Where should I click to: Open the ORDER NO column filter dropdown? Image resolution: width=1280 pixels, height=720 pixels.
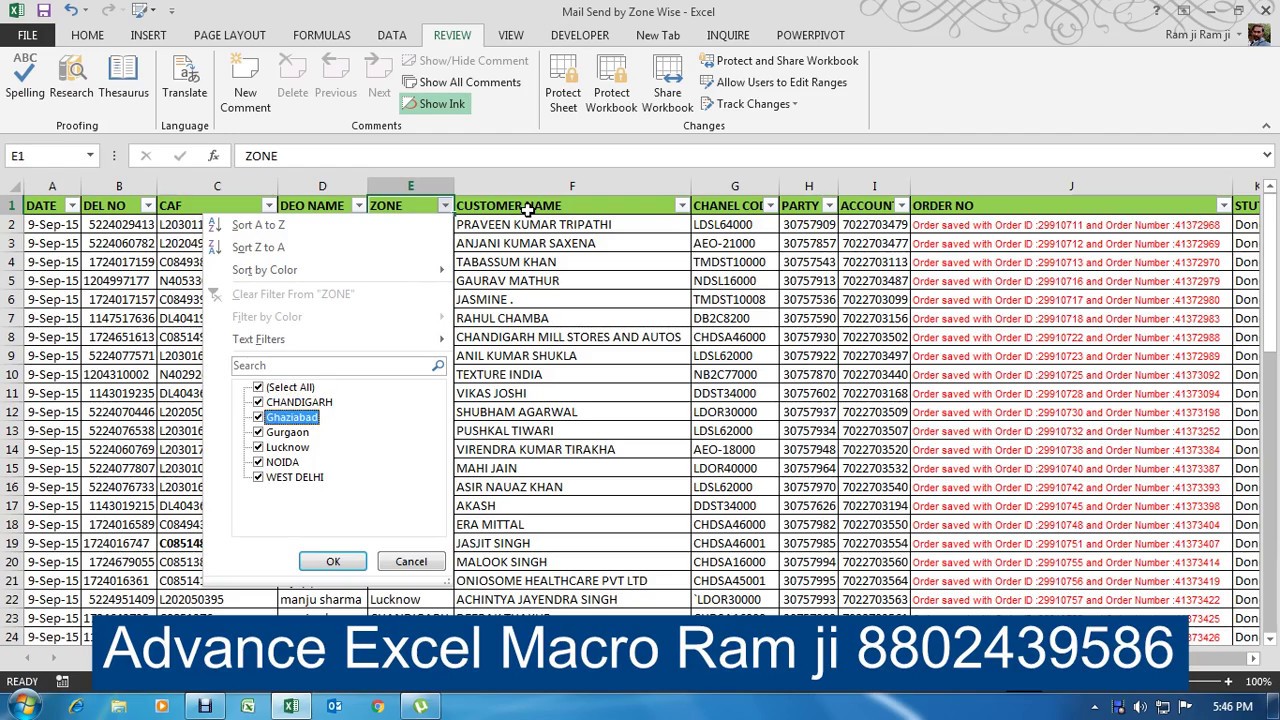1223,206
